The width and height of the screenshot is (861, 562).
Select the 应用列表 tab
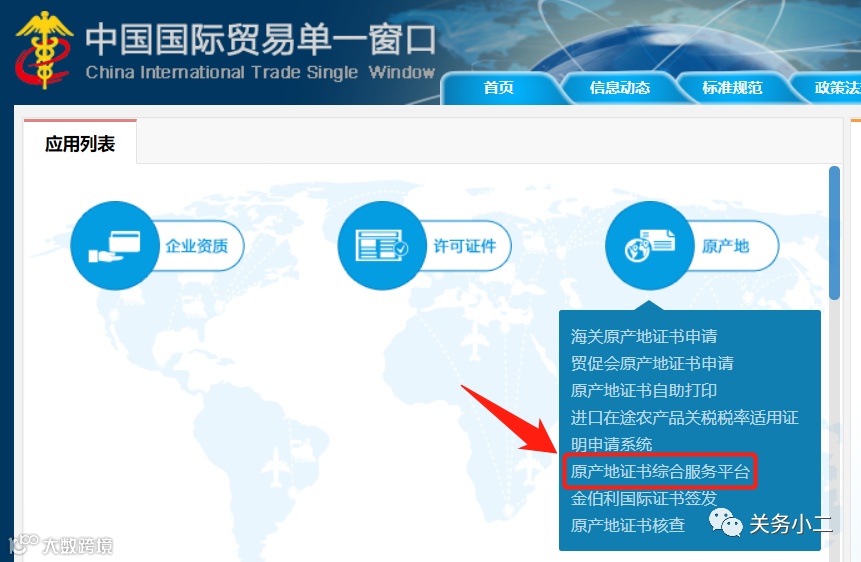coord(80,144)
